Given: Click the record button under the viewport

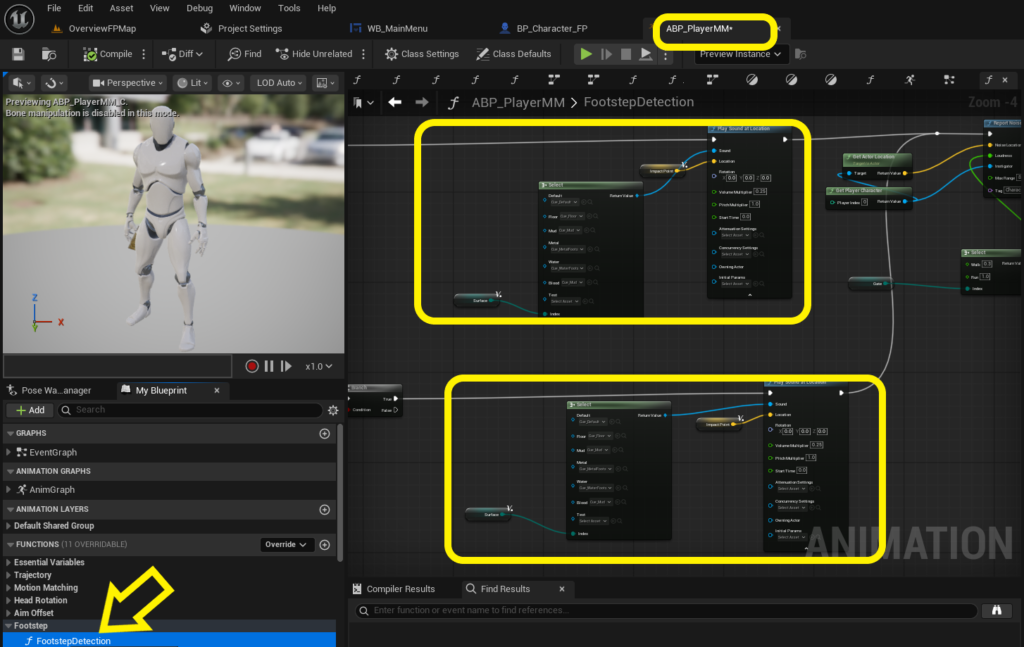Looking at the screenshot, I should 251,366.
